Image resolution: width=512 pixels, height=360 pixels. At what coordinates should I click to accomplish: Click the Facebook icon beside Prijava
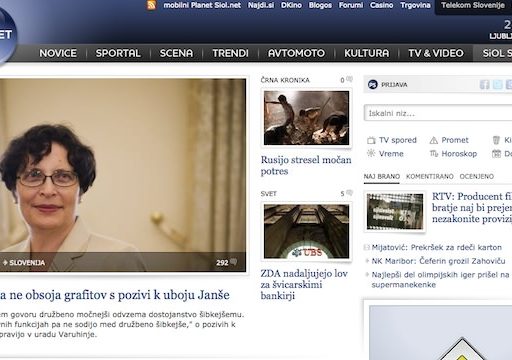[x=484, y=85]
